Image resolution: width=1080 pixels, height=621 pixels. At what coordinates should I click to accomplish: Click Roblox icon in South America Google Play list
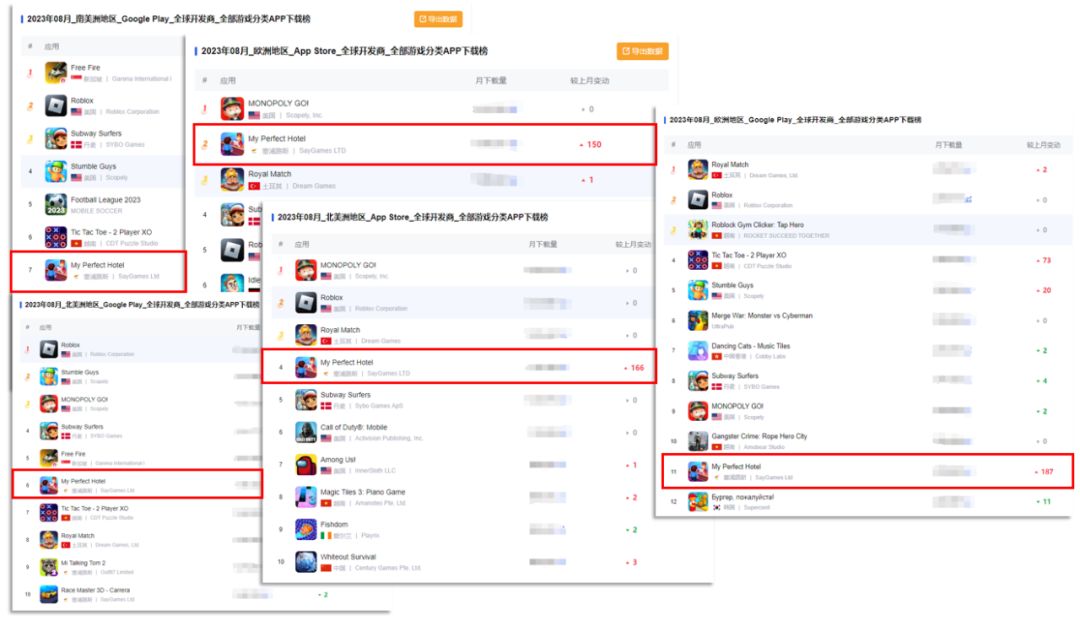pos(56,105)
